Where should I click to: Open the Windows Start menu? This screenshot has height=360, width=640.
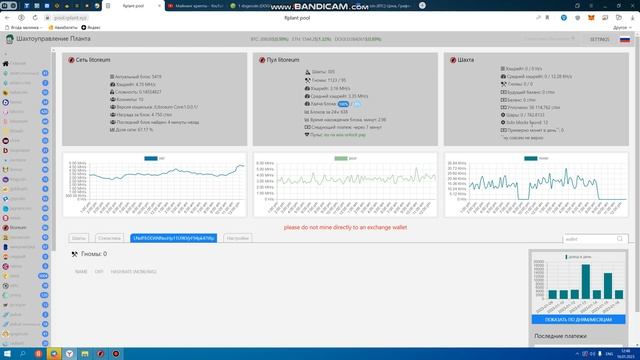coord(7,354)
